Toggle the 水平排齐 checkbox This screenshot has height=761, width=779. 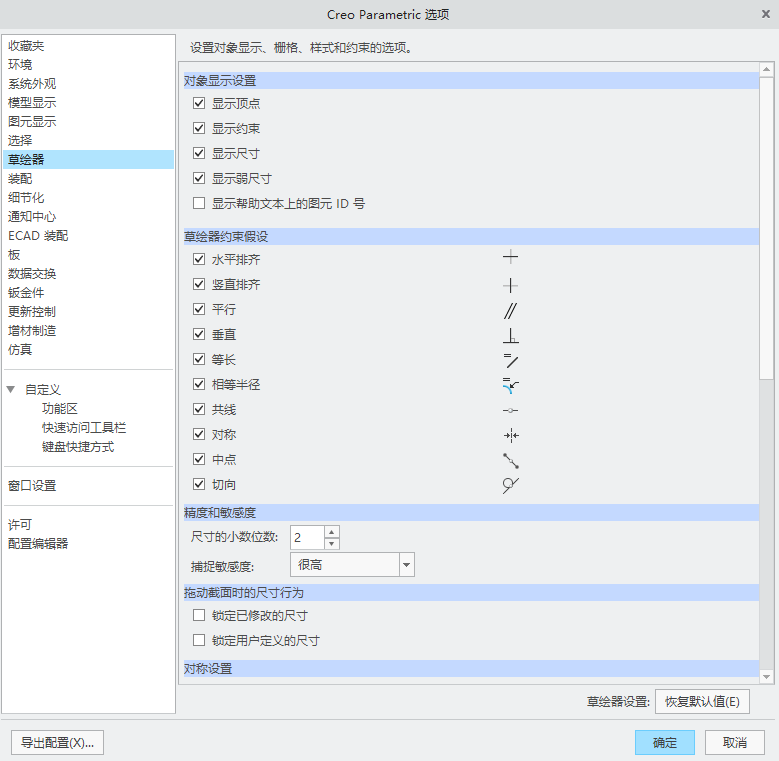click(x=199, y=259)
